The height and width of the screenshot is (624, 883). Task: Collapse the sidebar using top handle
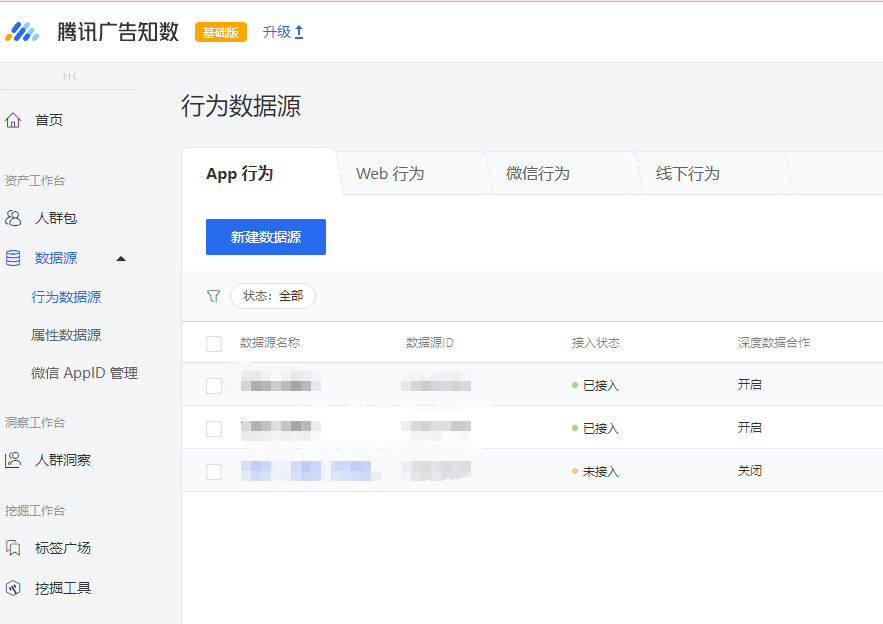point(69,76)
